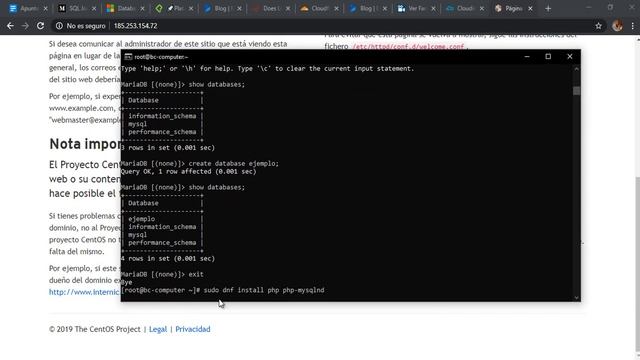Close the Does tab
The image size is (640, 360).
coord(288,9)
